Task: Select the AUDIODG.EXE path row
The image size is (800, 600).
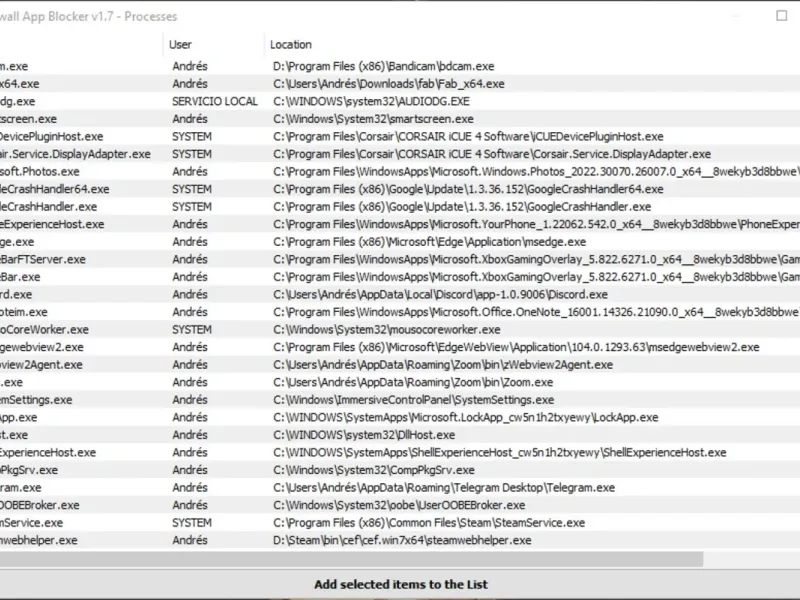Action: pos(371,101)
